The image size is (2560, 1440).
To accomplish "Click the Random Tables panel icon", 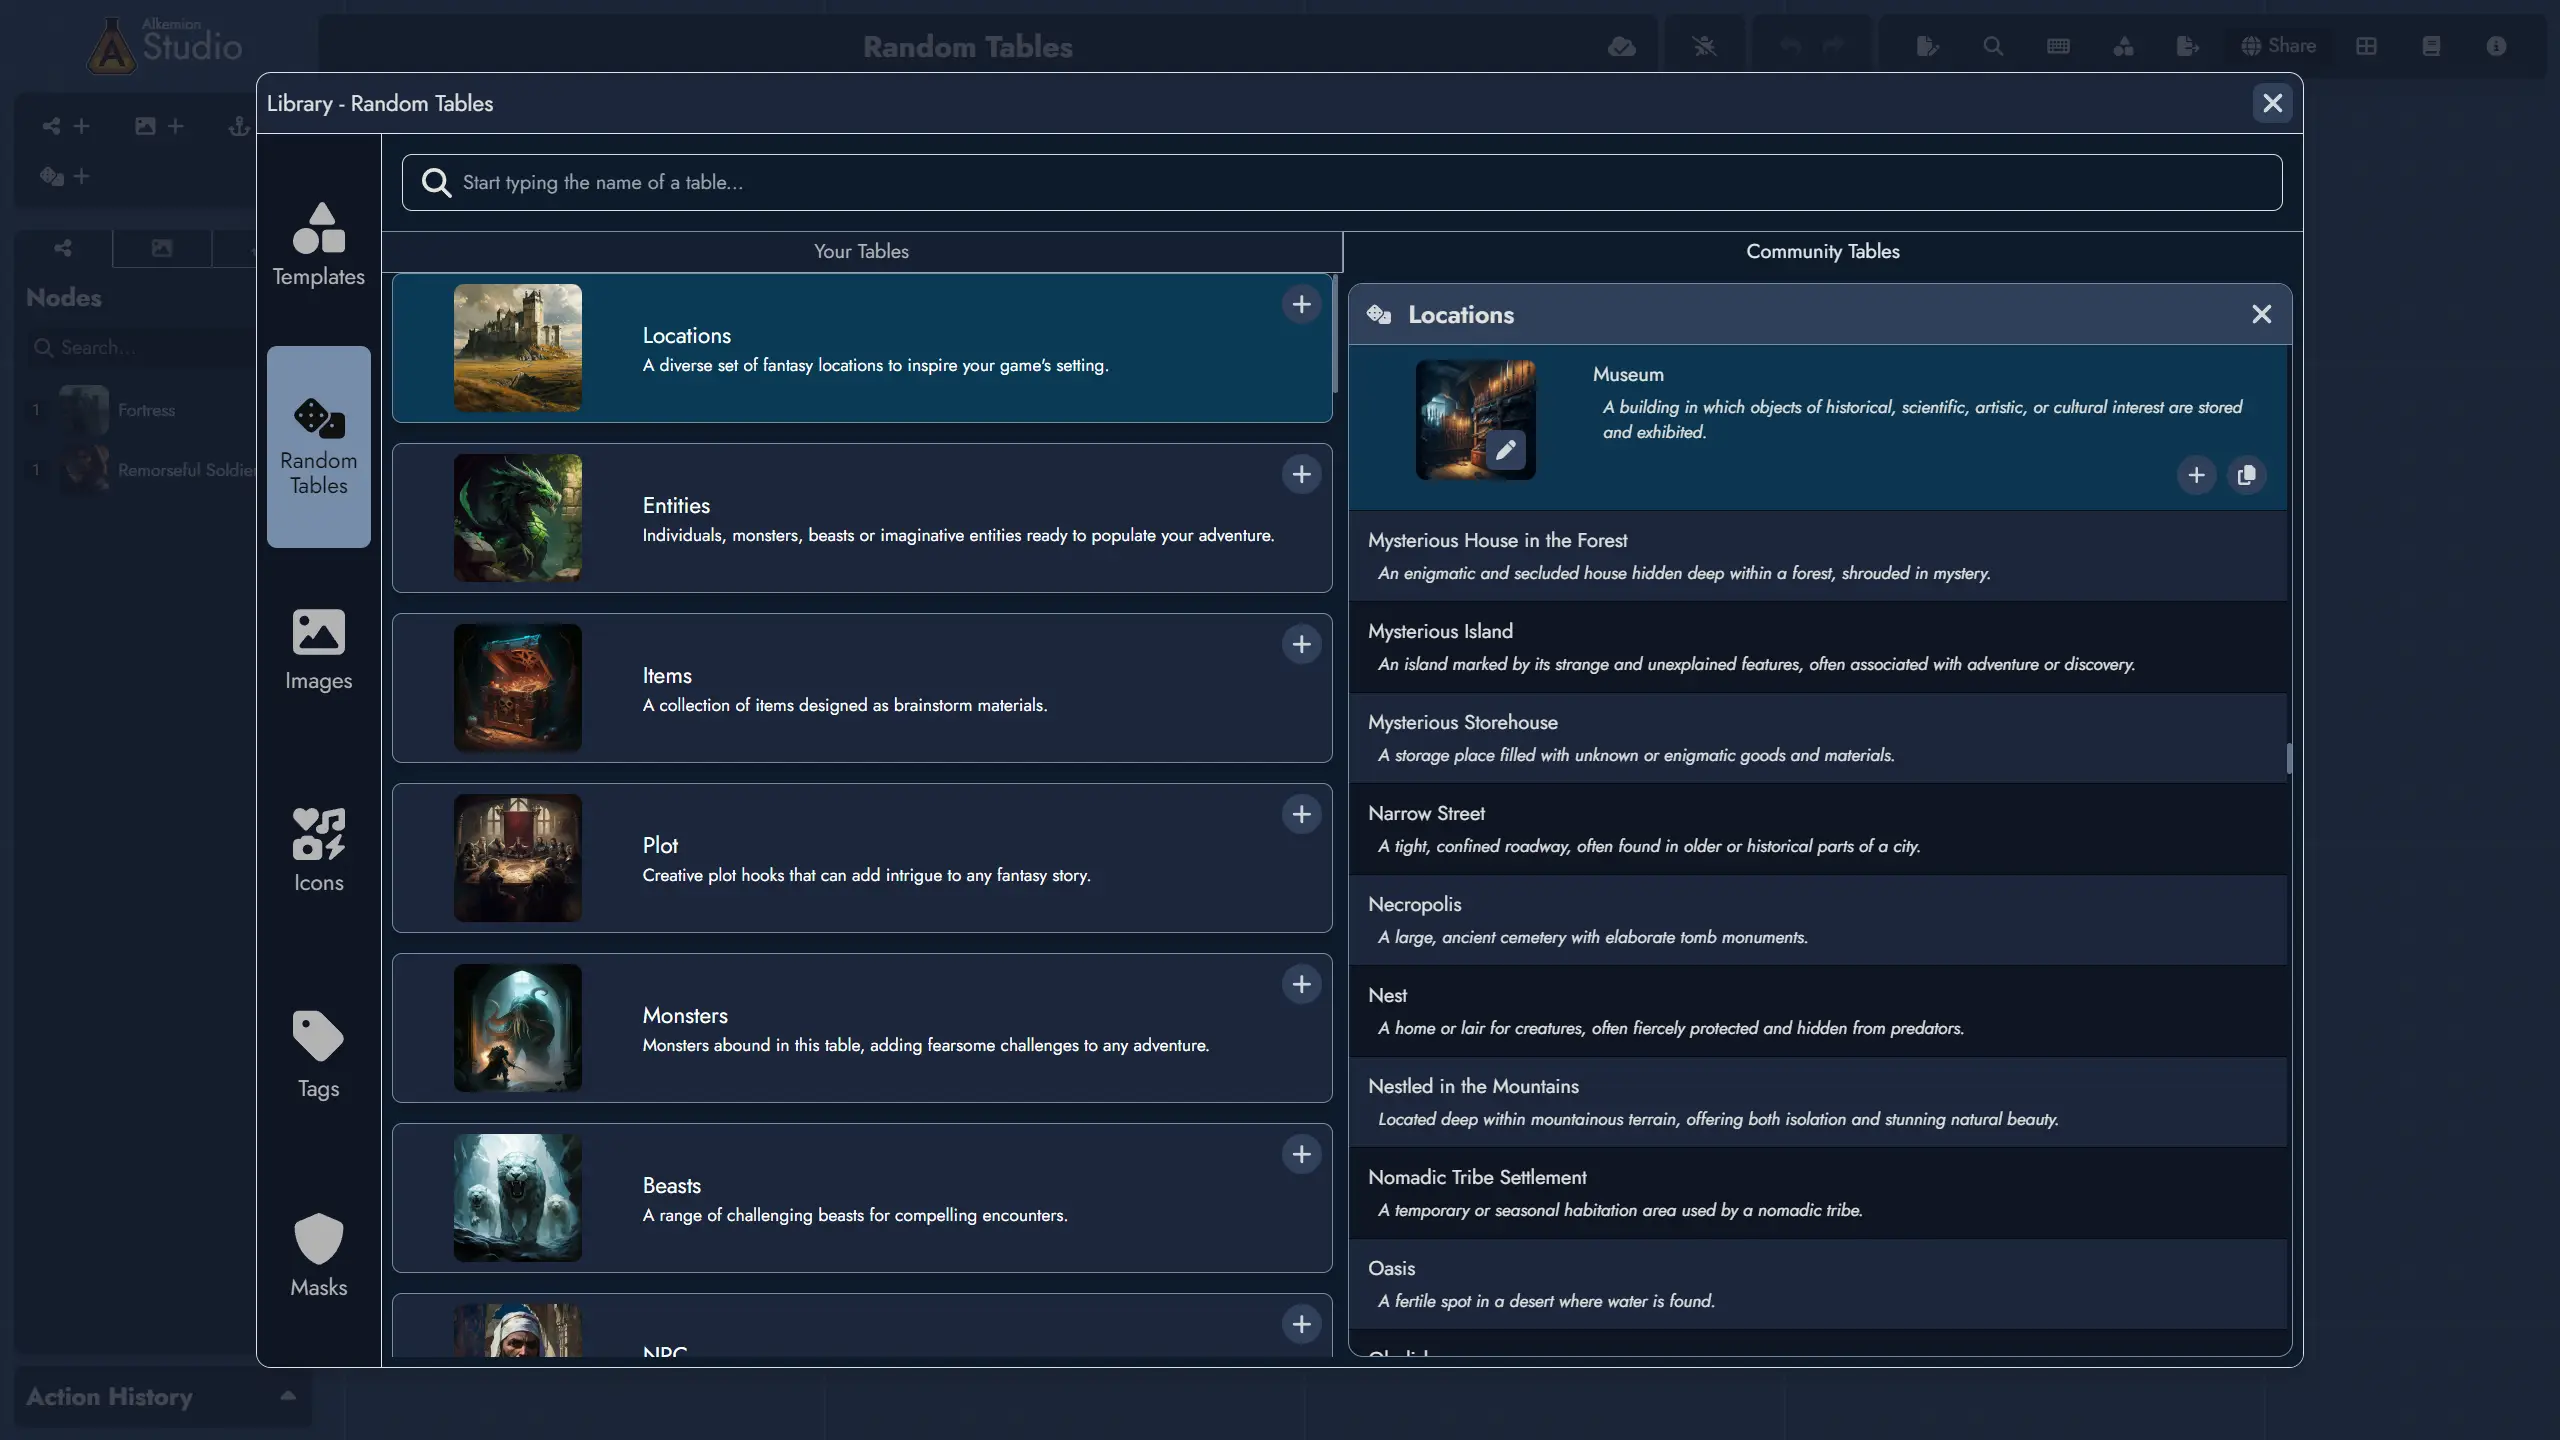I will coord(318,447).
